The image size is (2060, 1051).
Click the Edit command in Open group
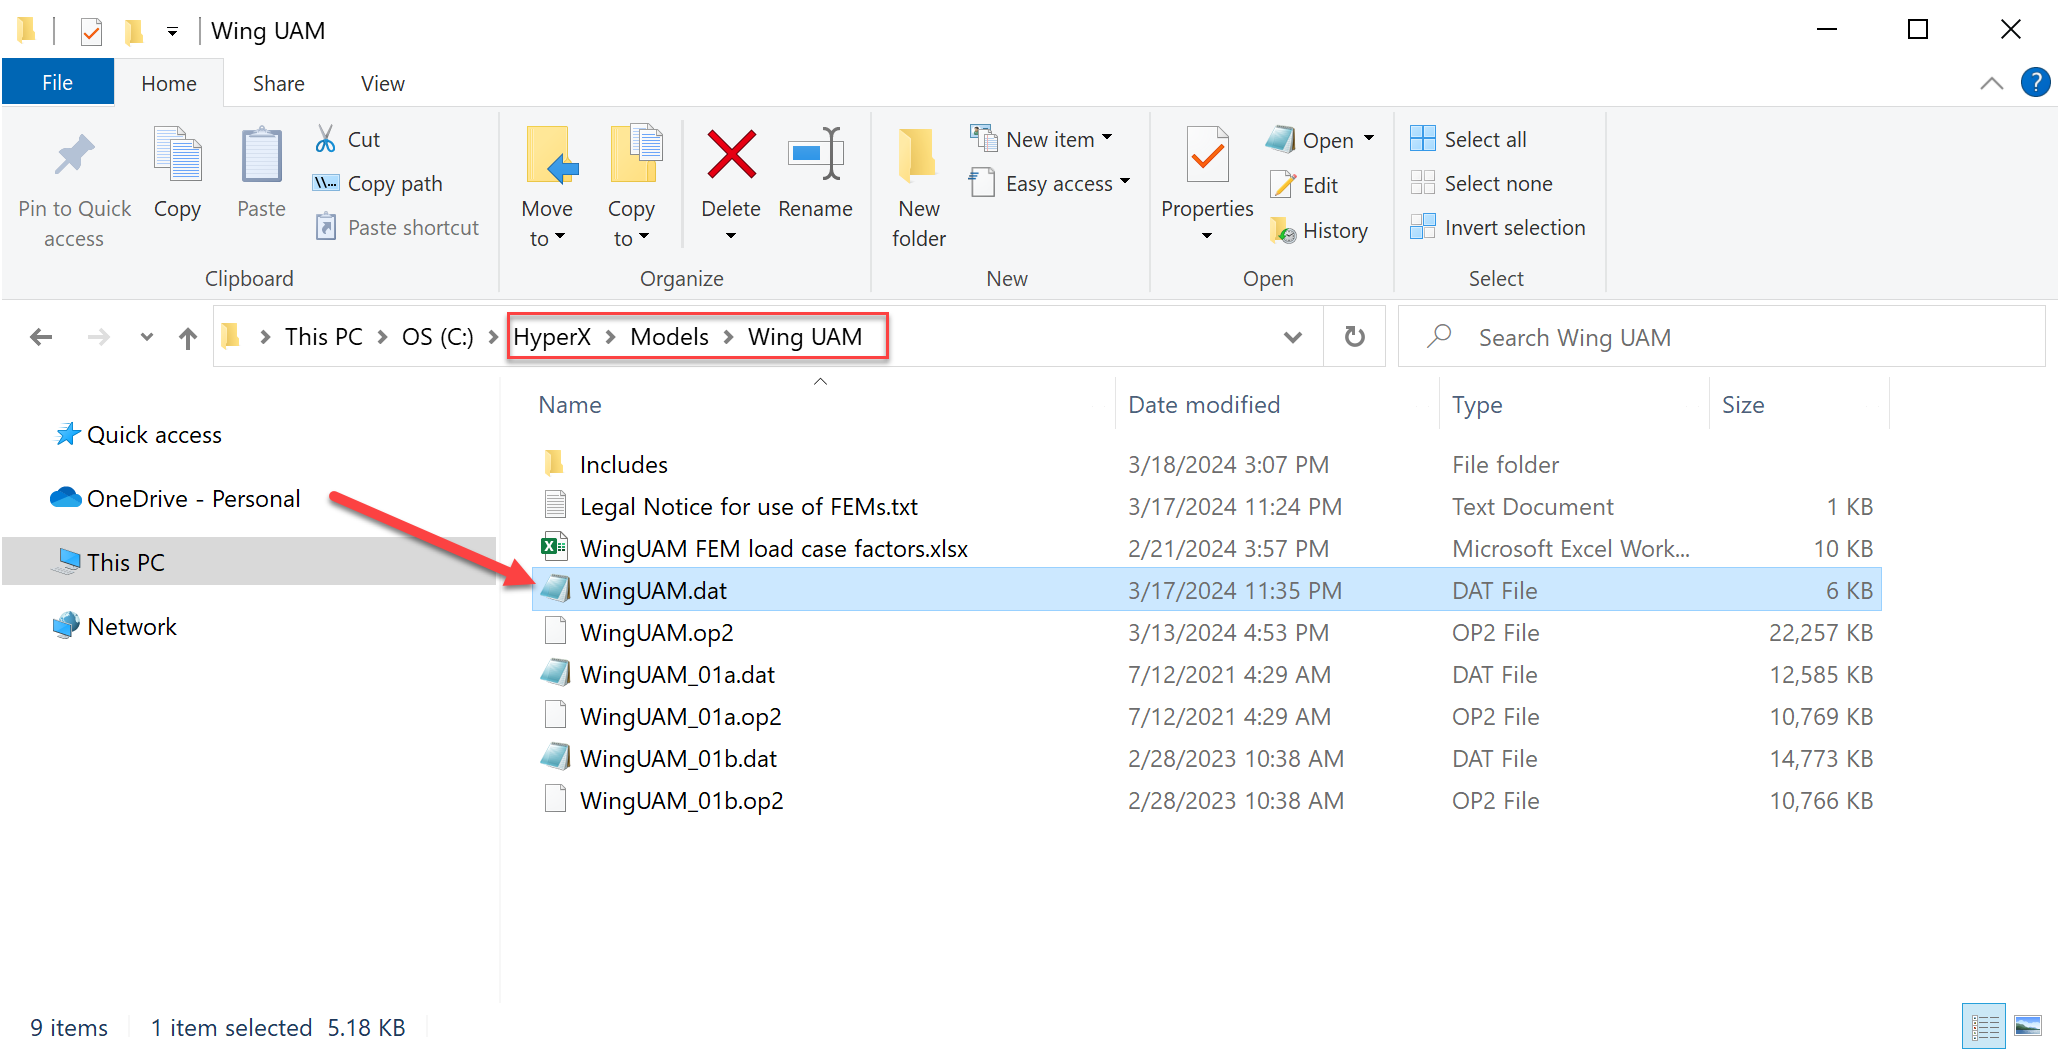(x=1304, y=185)
